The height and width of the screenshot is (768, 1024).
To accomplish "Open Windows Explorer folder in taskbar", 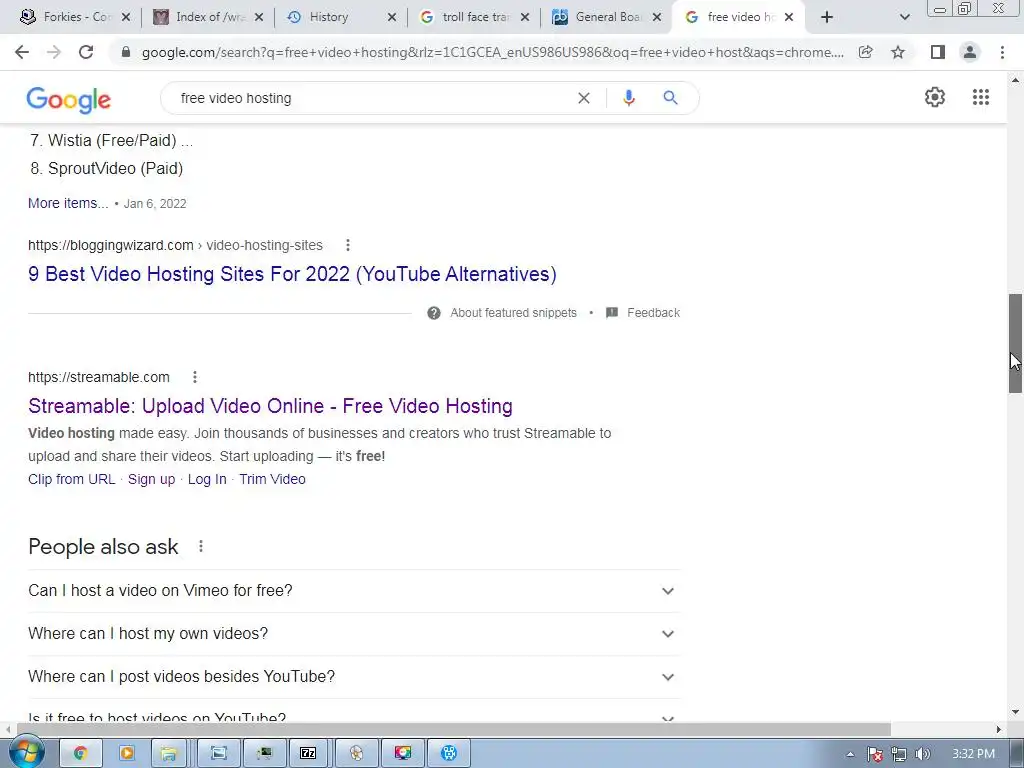I will [x=168, y=753].
